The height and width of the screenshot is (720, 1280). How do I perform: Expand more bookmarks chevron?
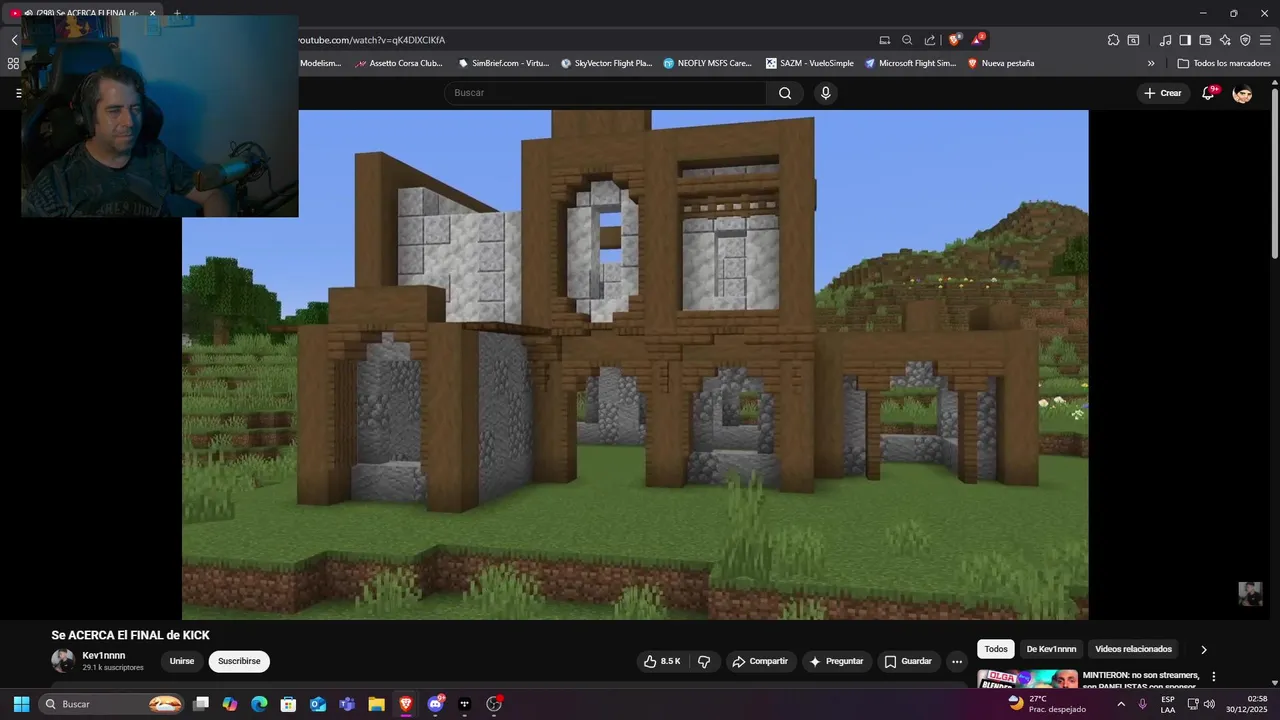tap(1151, 63)
